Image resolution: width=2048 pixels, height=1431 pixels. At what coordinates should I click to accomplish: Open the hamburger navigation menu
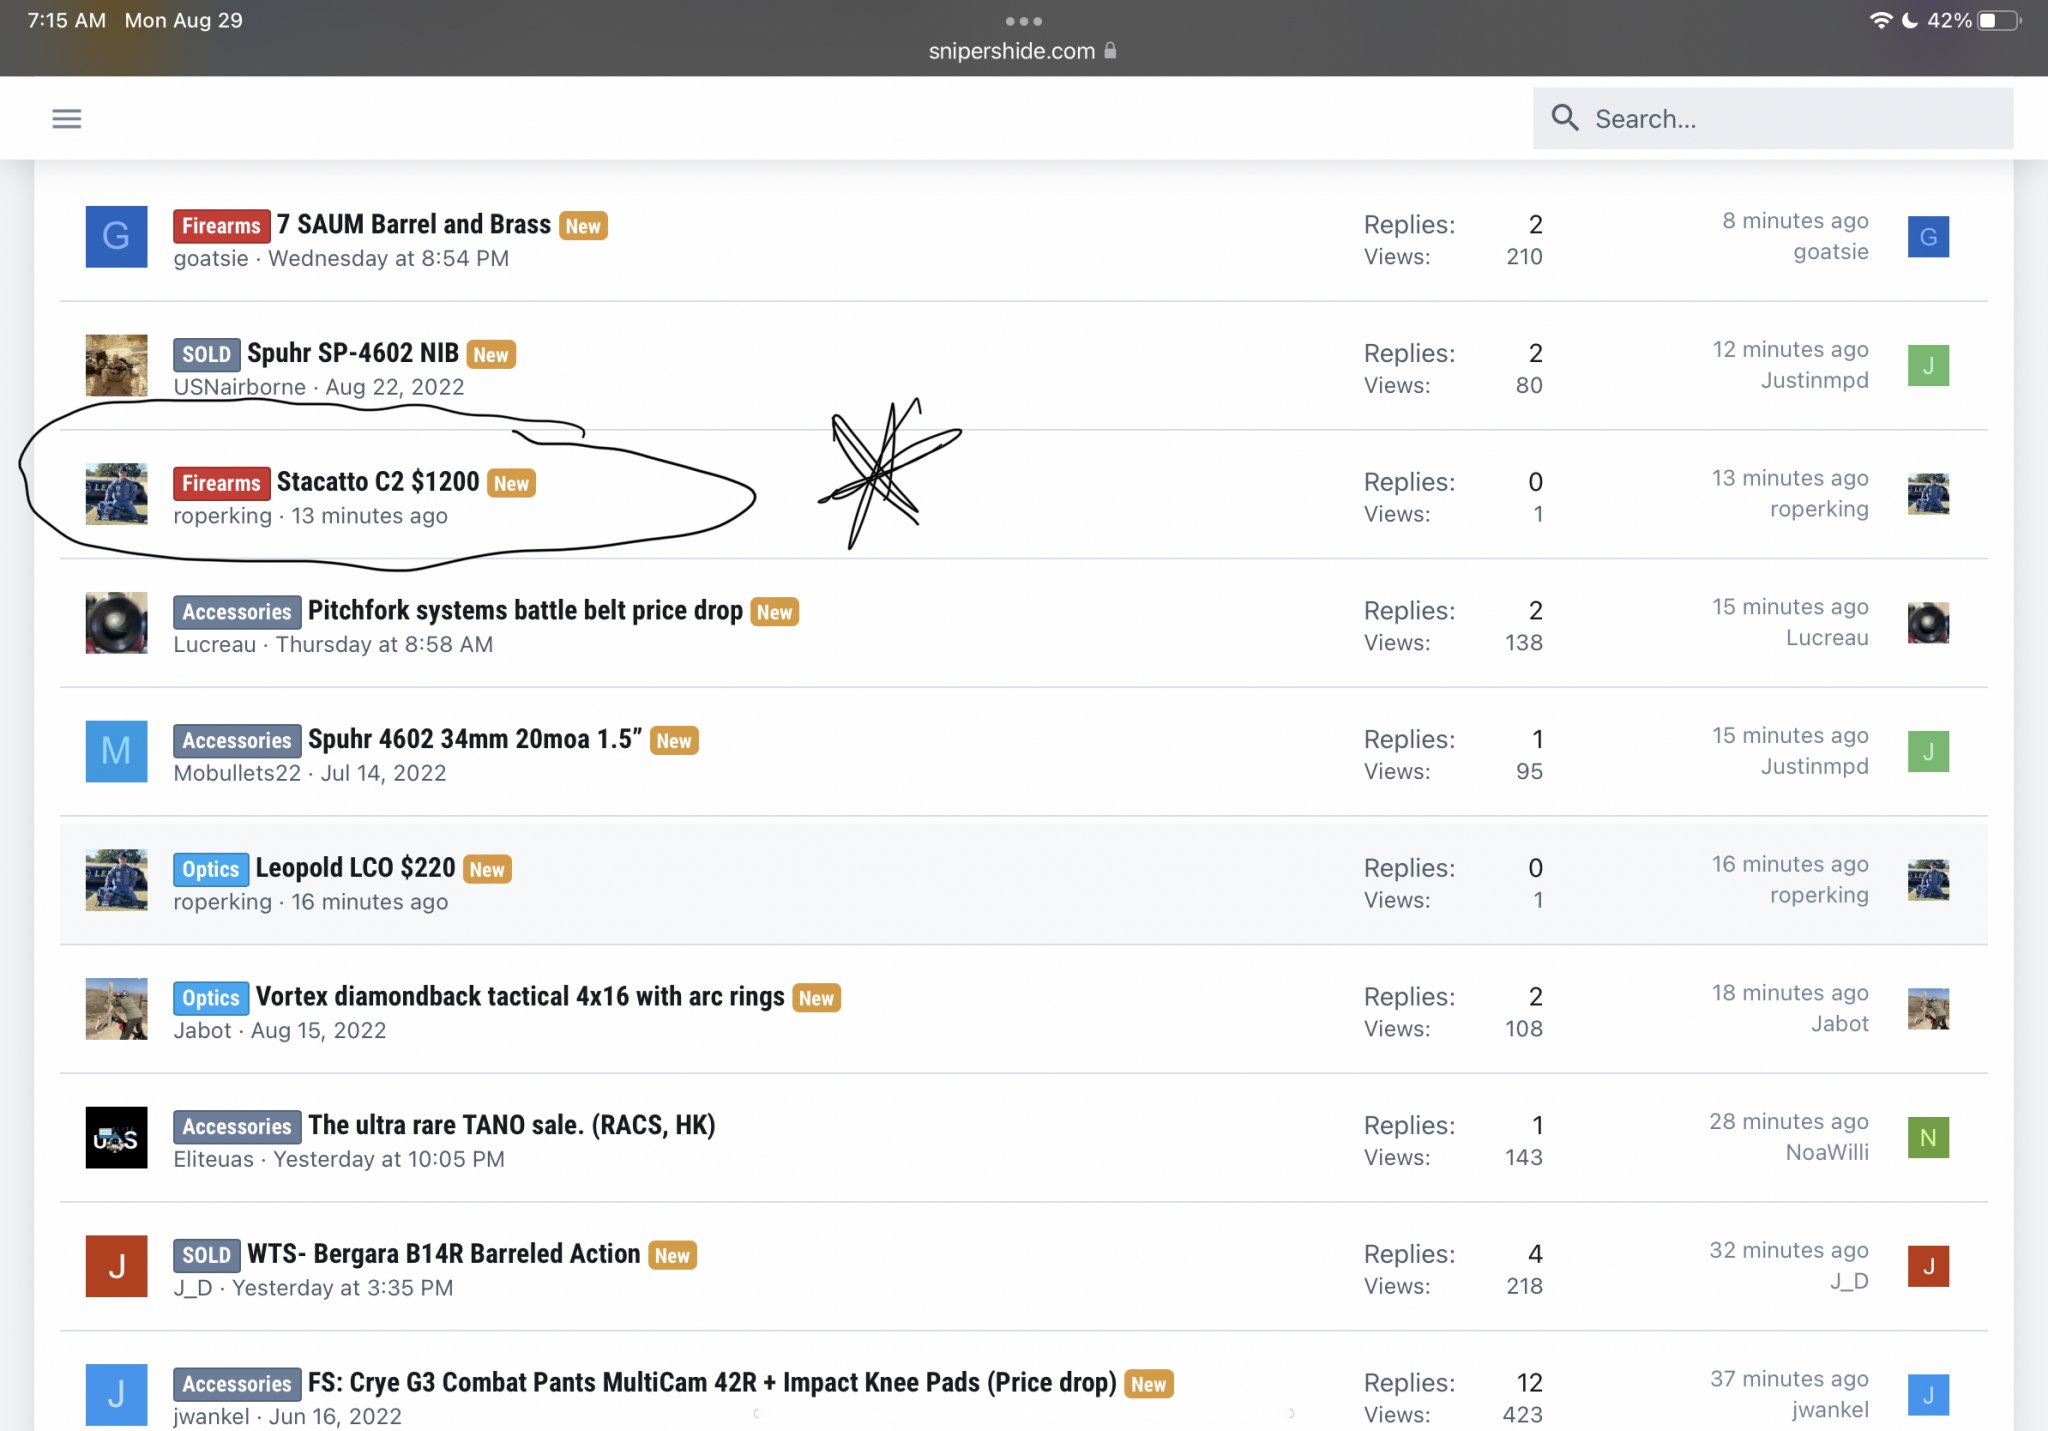tap(66, 119)
